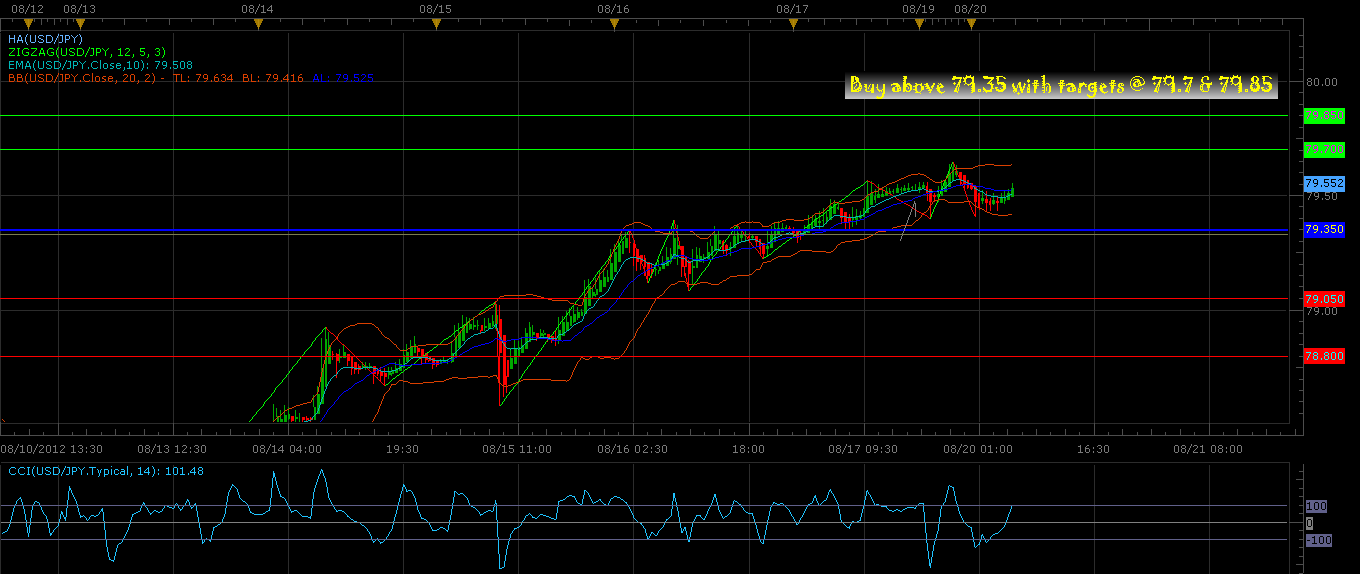Click the red 78.800 price level tag
The image size is (1360, 574).
coord(1324,356)
